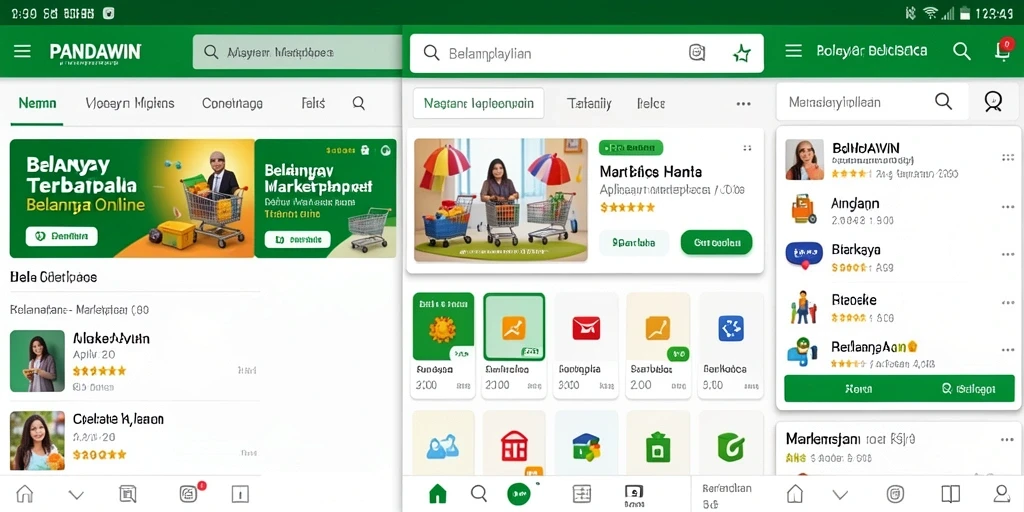Tap the search icon in middle bottom bar
Screen dimensions: 1024x512
[x=479, y=494]
